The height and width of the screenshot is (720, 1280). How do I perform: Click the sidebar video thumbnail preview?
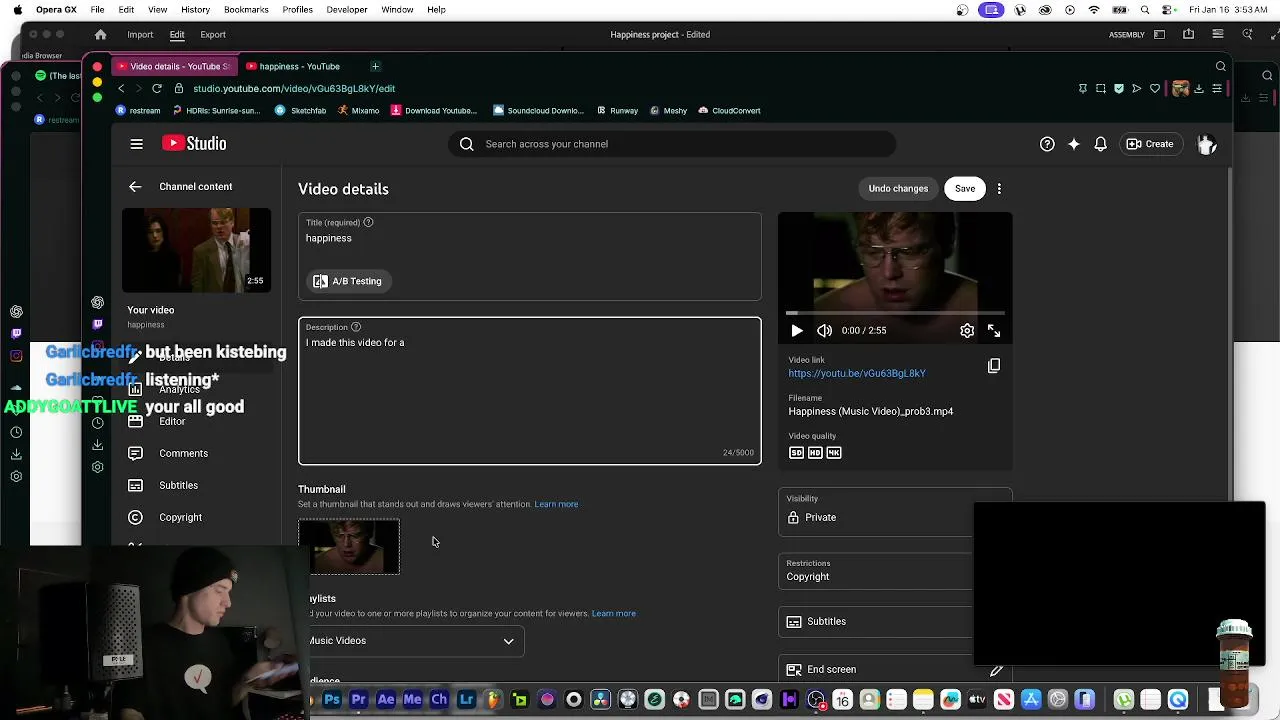[x=196, y=250]
